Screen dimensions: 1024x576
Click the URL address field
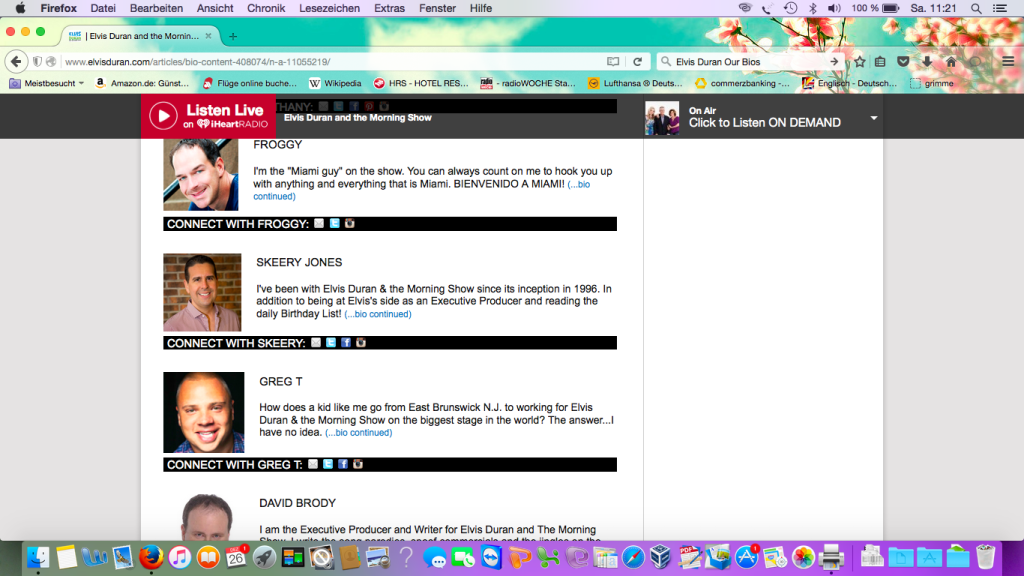(x=333, y=61)
